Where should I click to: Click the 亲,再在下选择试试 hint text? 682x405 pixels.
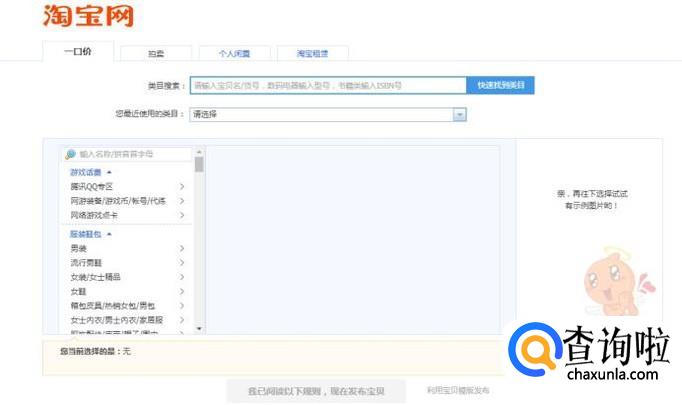592,194
